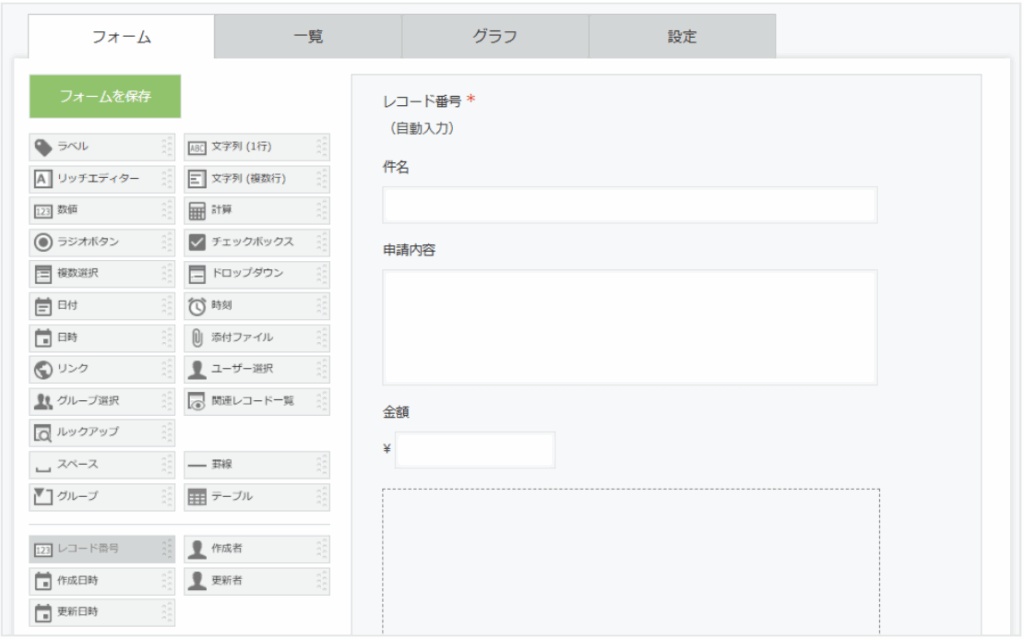
Task: Choose the ドロップダウン field type
Action: [x=255, y=274]
